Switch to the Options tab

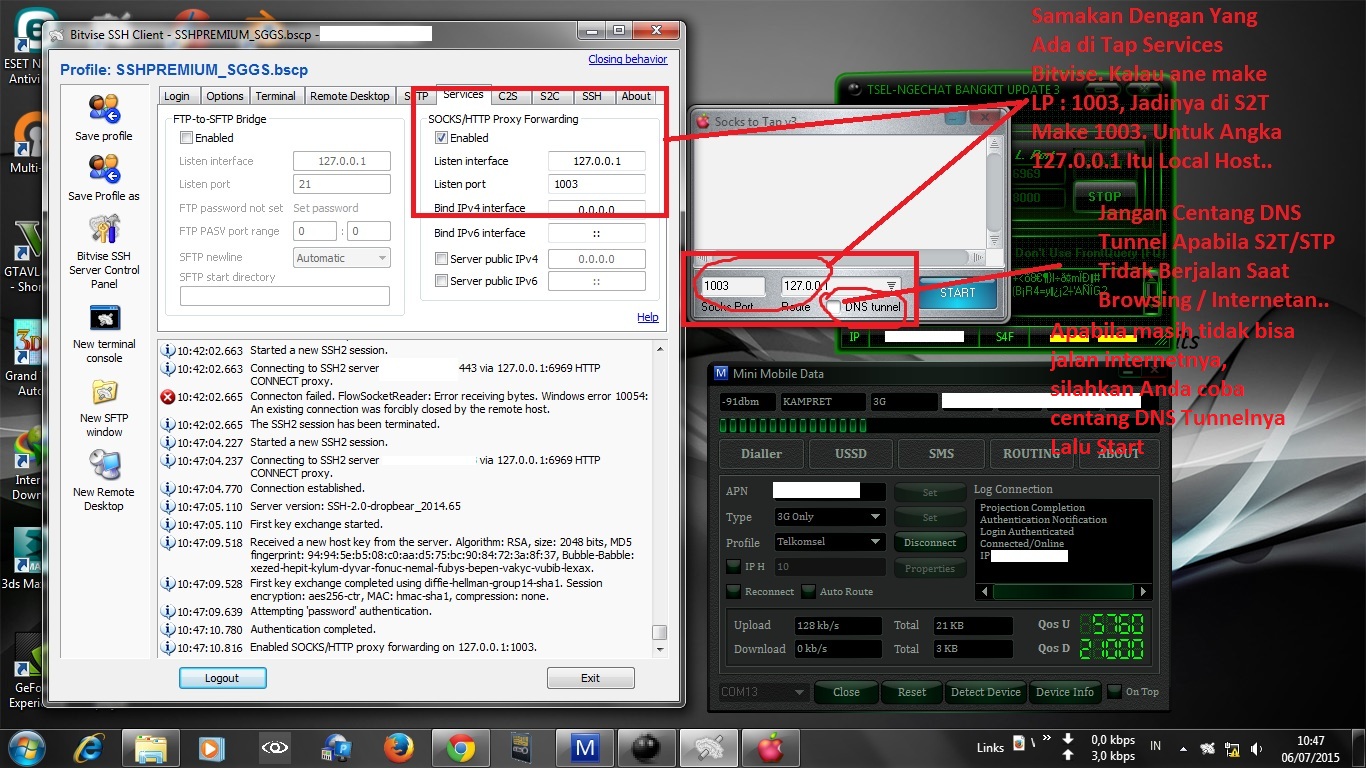[x=225, y=96]
